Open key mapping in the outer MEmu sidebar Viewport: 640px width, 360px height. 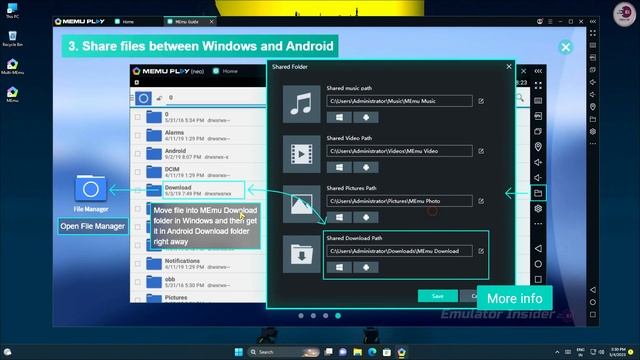pos(593,45)
